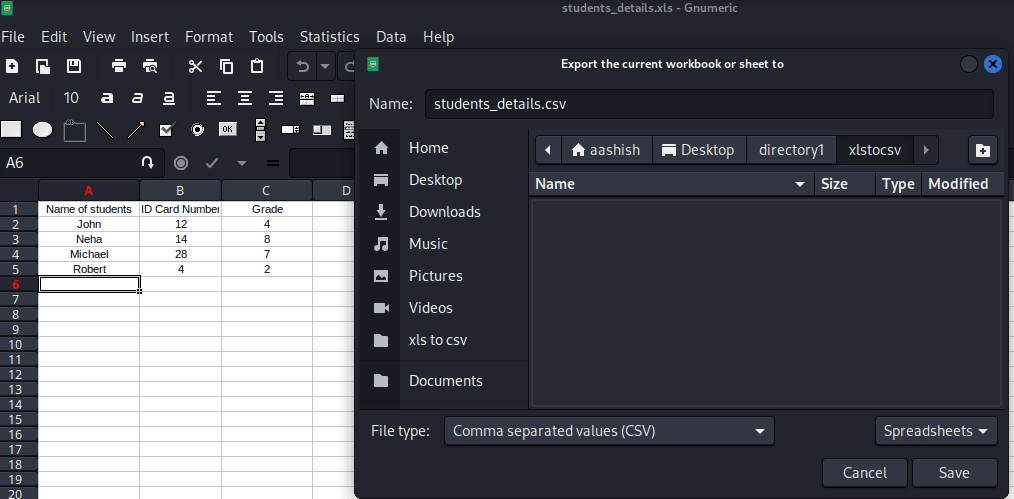Insert a checkbox form control
This screenshot has height=499, width=1014.
point(167,130)
